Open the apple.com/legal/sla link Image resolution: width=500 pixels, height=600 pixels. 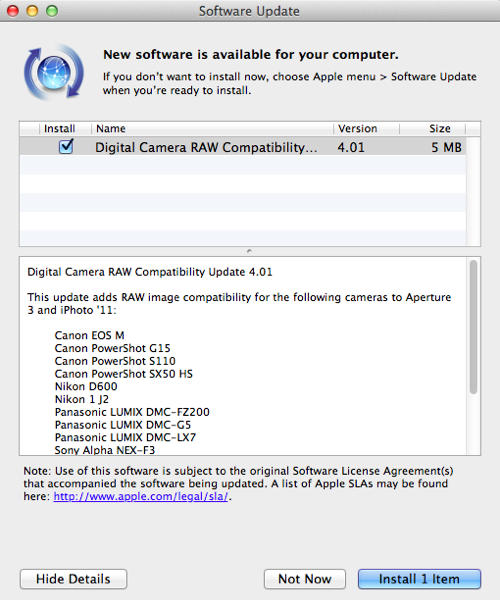[x=141, y=496]
